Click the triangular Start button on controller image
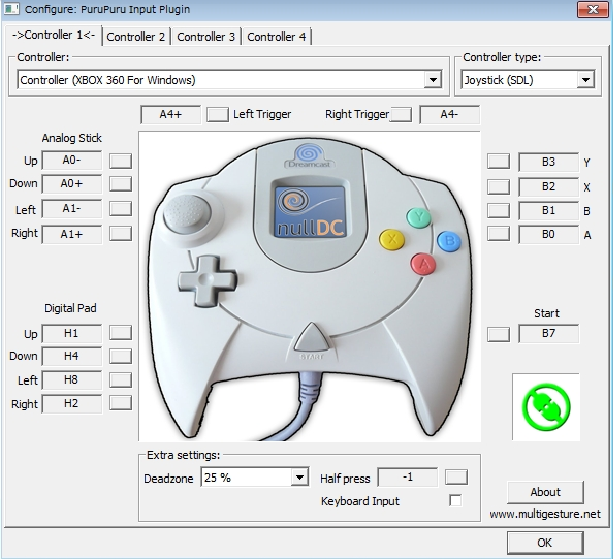This screenshot has height=559, width=613. pyautogui.click(x=311, y=337)
